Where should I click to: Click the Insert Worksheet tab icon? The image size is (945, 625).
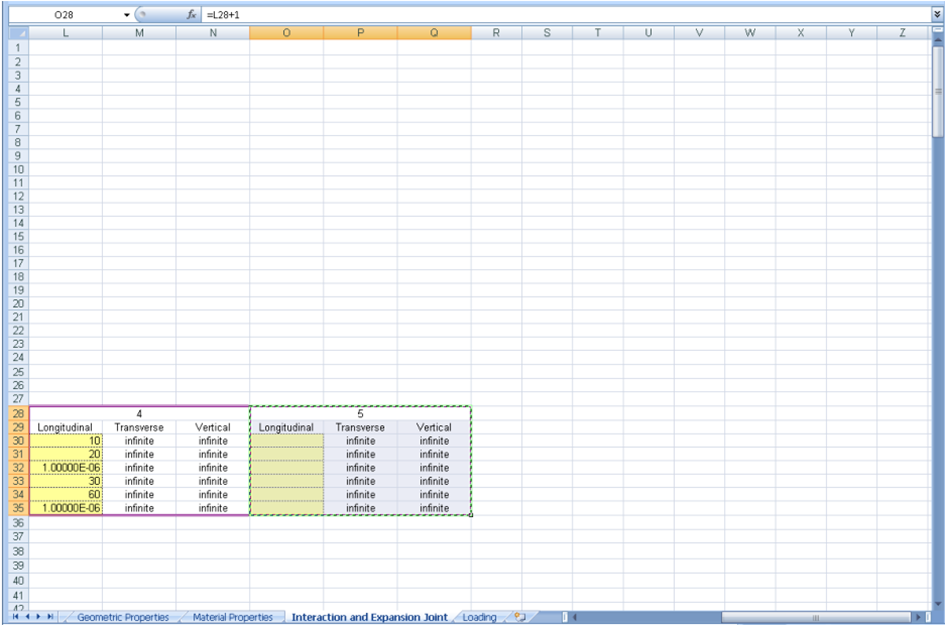tap(519, 617)
